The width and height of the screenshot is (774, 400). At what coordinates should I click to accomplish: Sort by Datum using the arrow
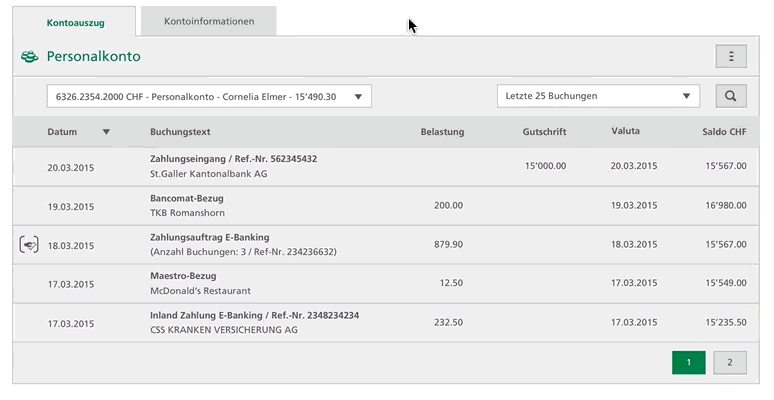tap(106, 132)
